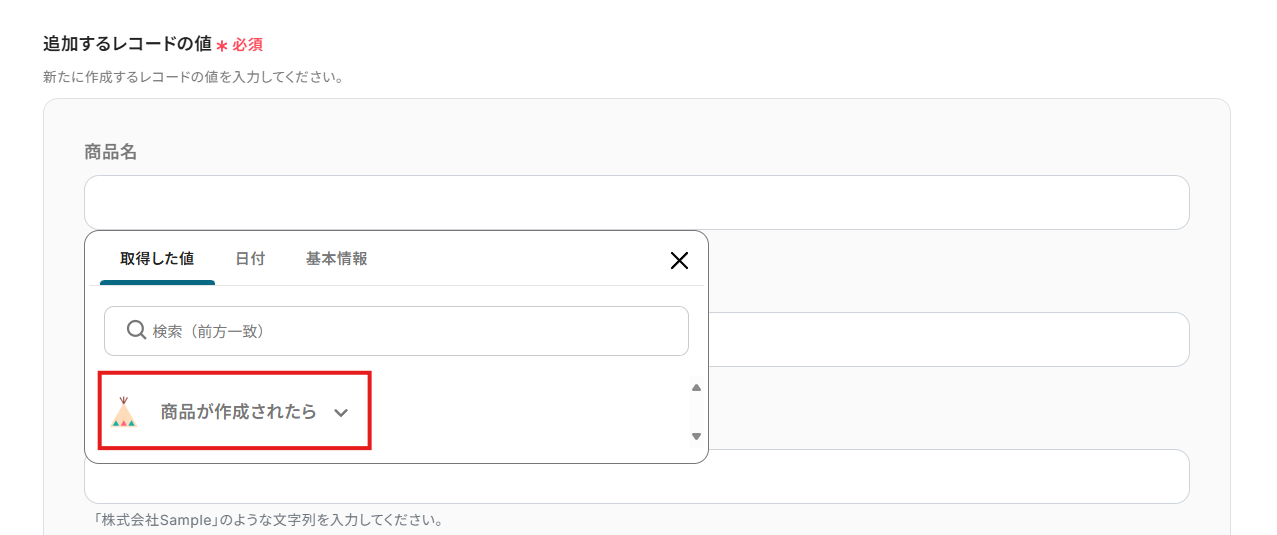Image resolution: width=1277 pixels, height=535 pixels.
Task: Click the 追加するレコードの値 section heading
Action: click(127, 44)
